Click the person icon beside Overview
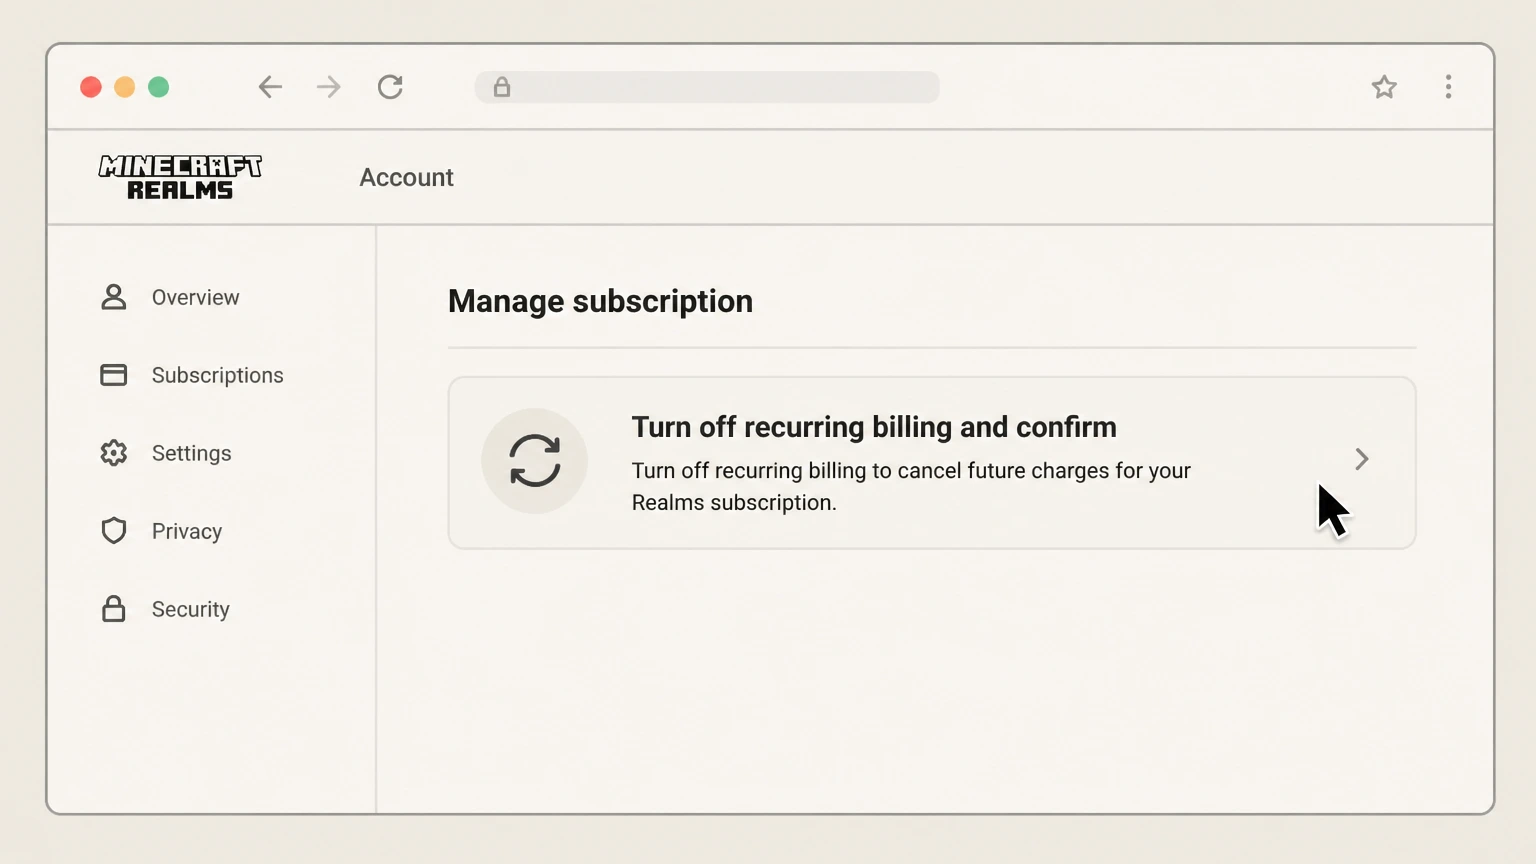This screenshot has height=864, width=1536. pos(114,297)
